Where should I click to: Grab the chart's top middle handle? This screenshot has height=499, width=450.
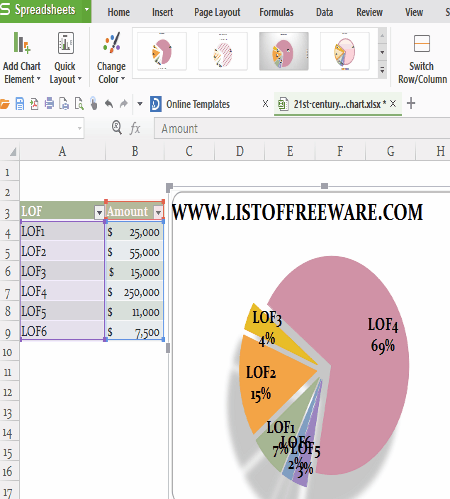[324, 186]
